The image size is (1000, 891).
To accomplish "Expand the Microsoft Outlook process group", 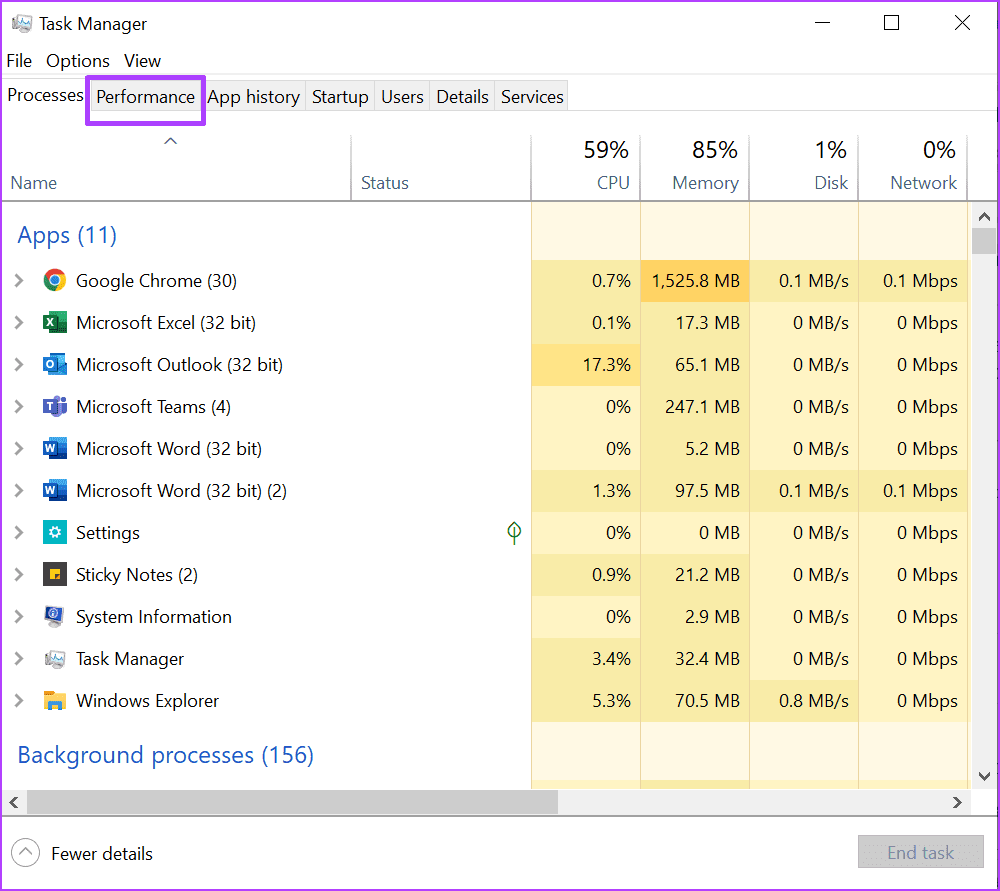I will (19, 365).
